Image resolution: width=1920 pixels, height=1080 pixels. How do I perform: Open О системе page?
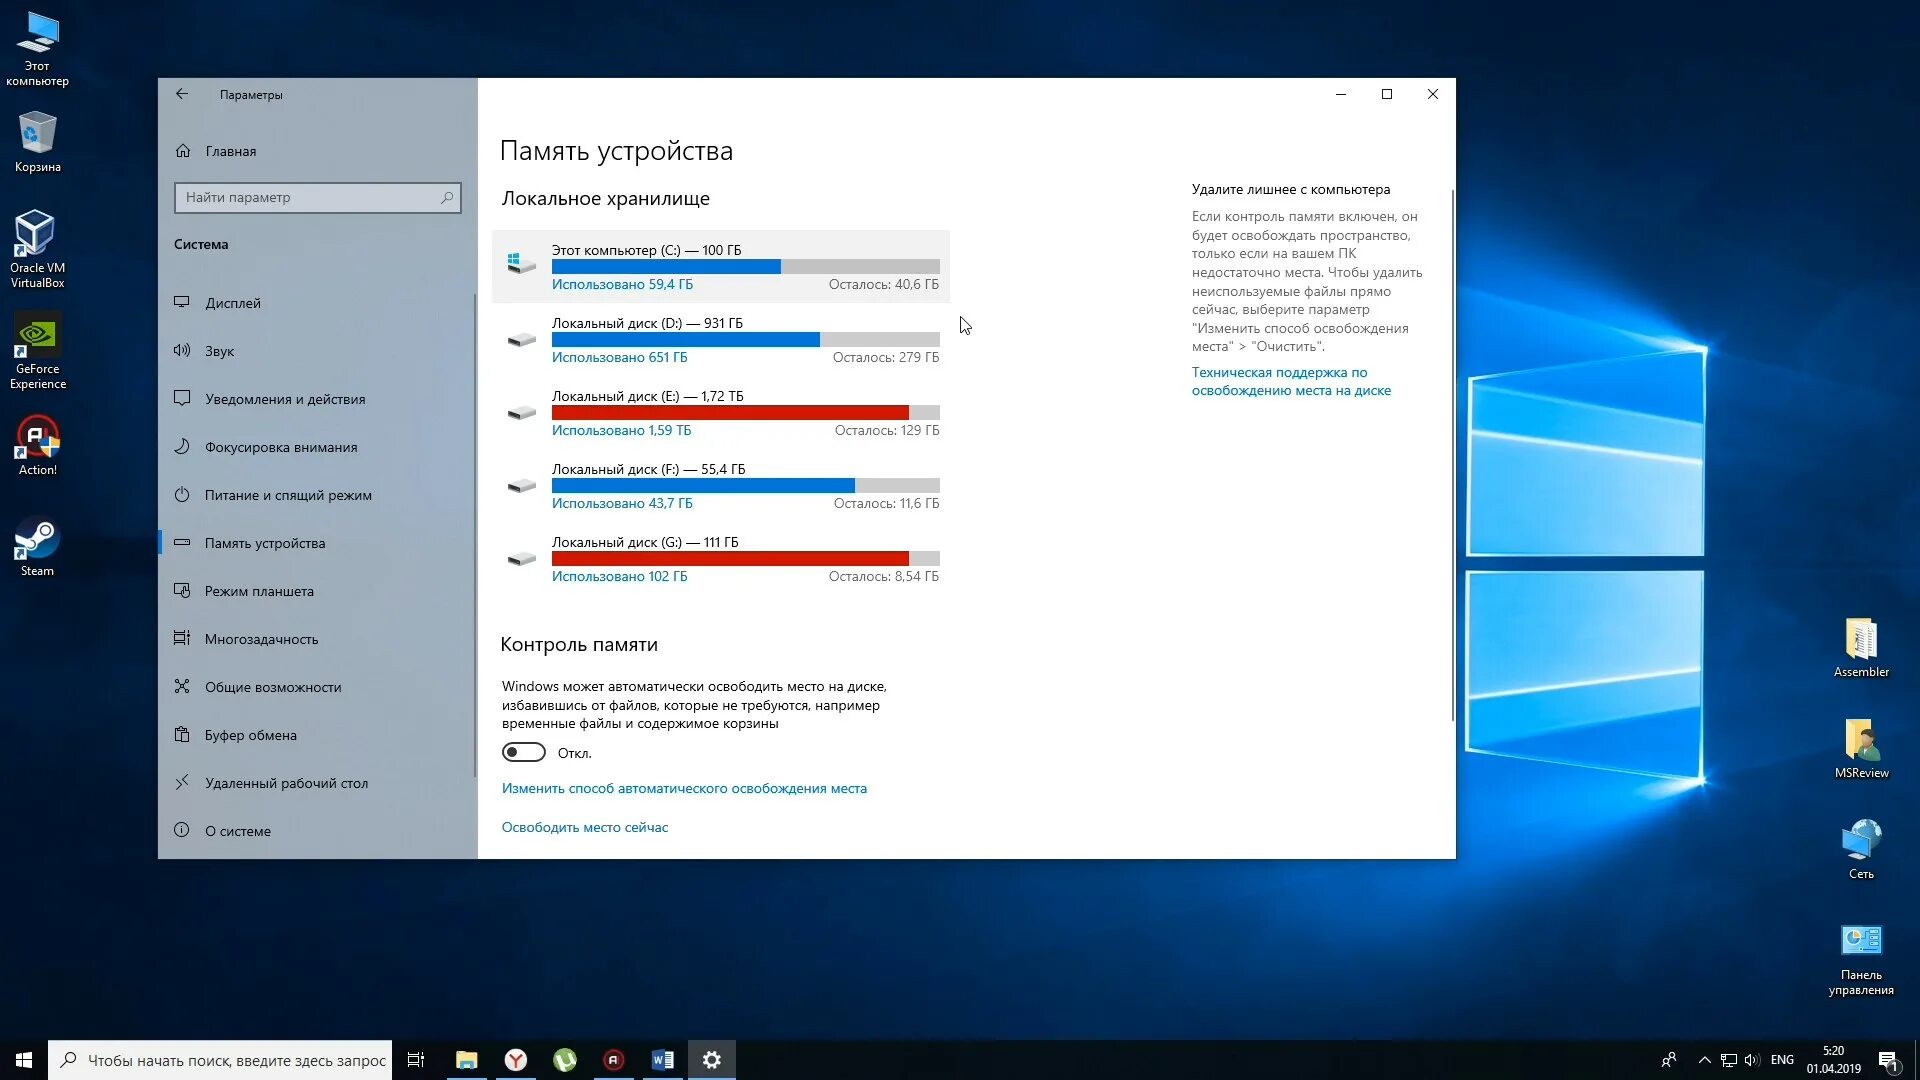237,831
